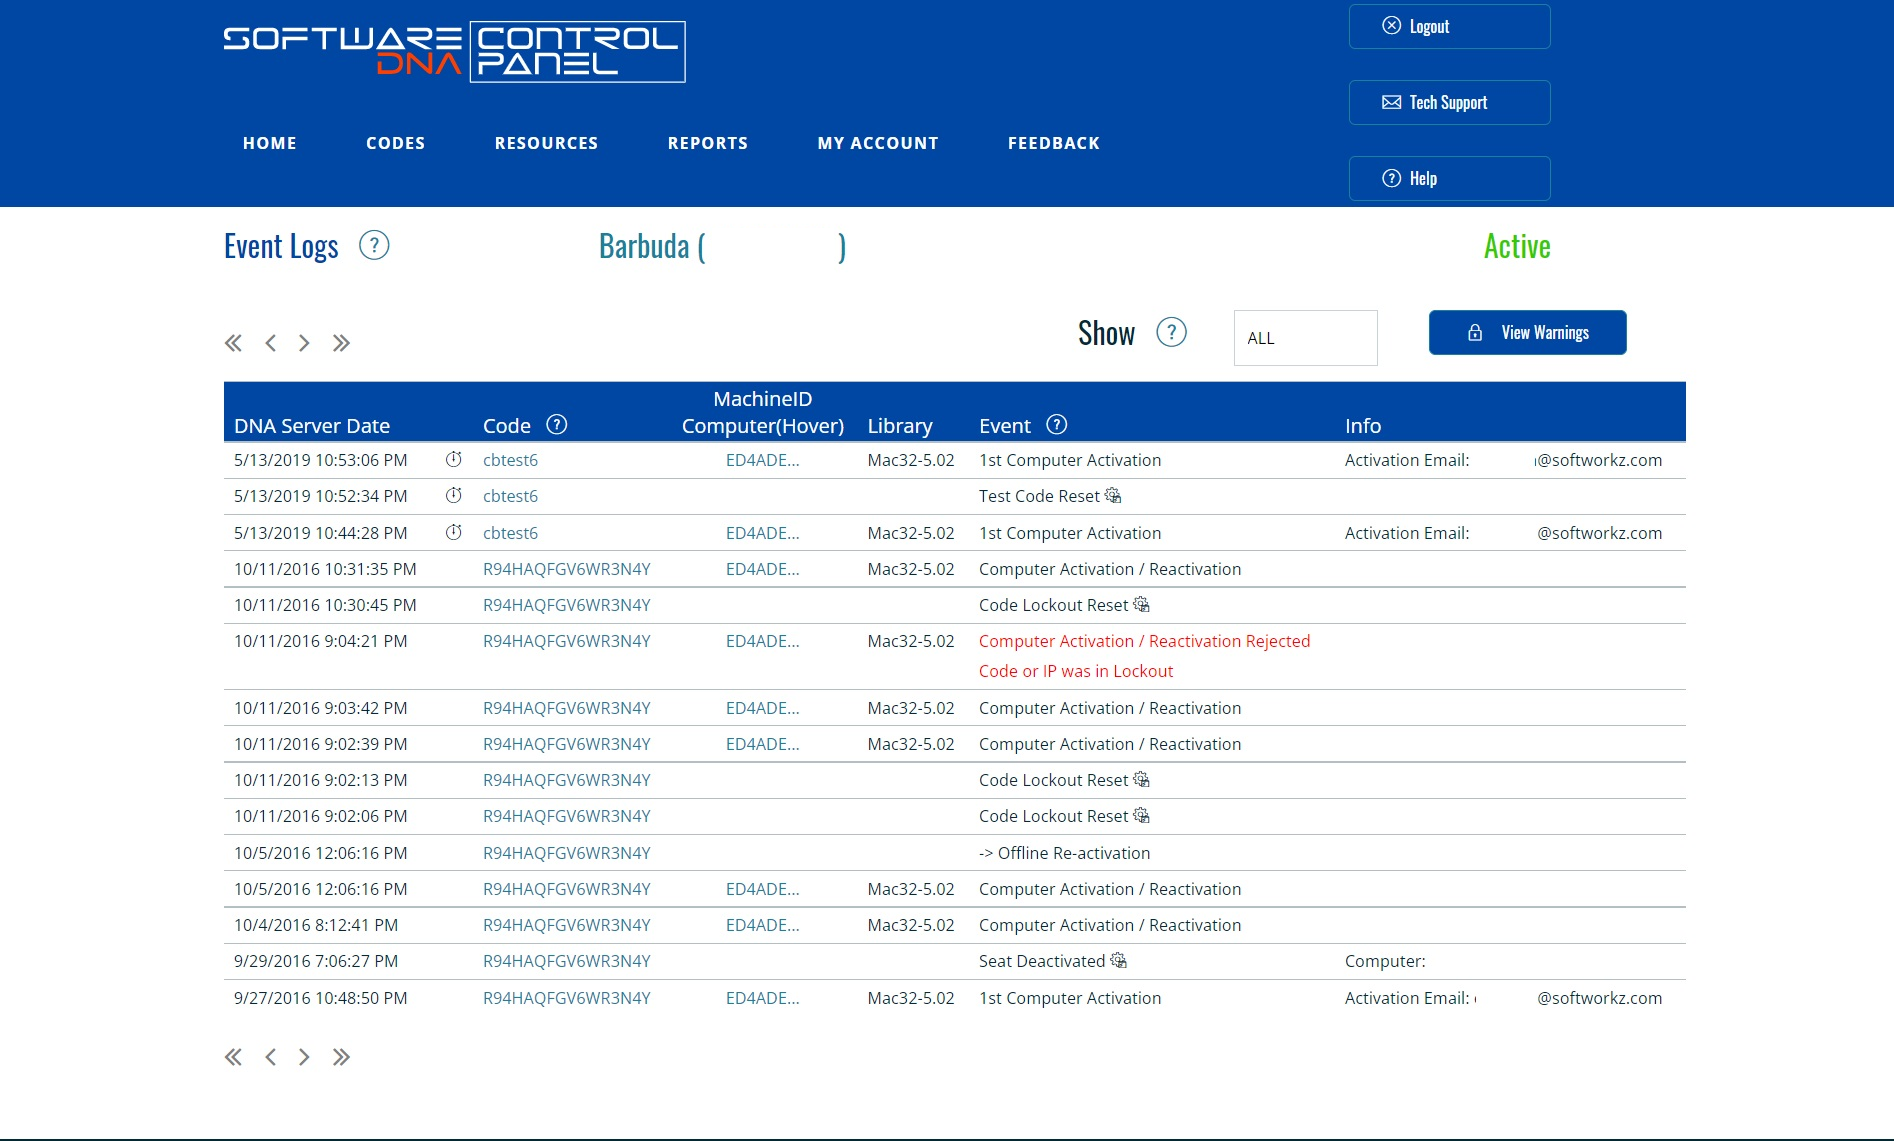
Task: Open cbtest6 code link on 10:52:34 PM row
Action: pos(510,496)
